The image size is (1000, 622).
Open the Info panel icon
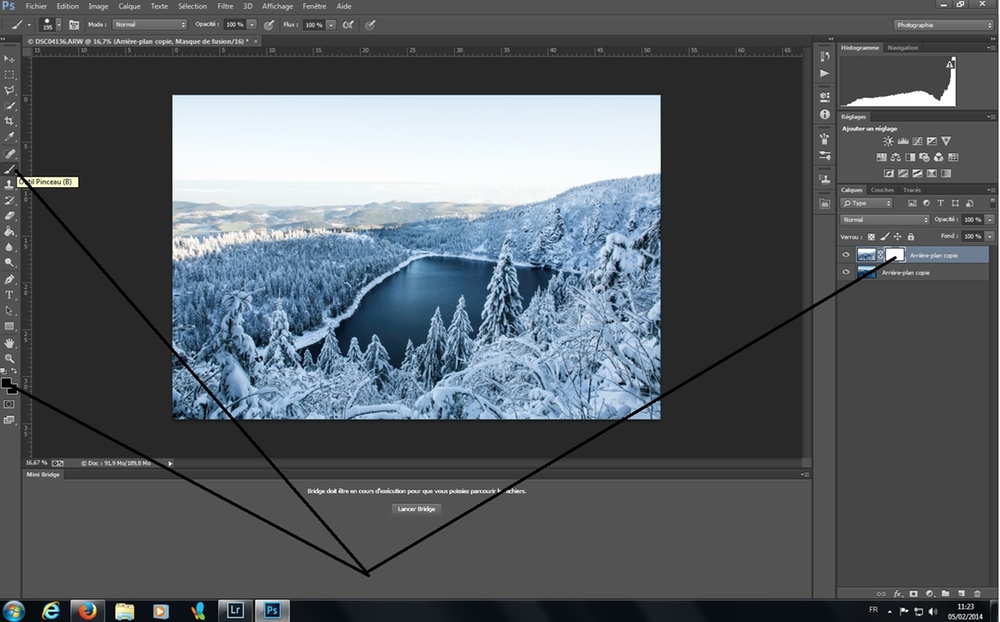(825, 114)
